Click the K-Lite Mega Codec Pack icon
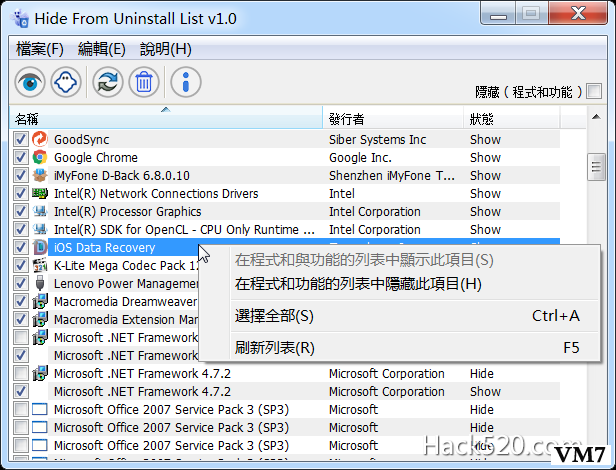 pos(40,265)
